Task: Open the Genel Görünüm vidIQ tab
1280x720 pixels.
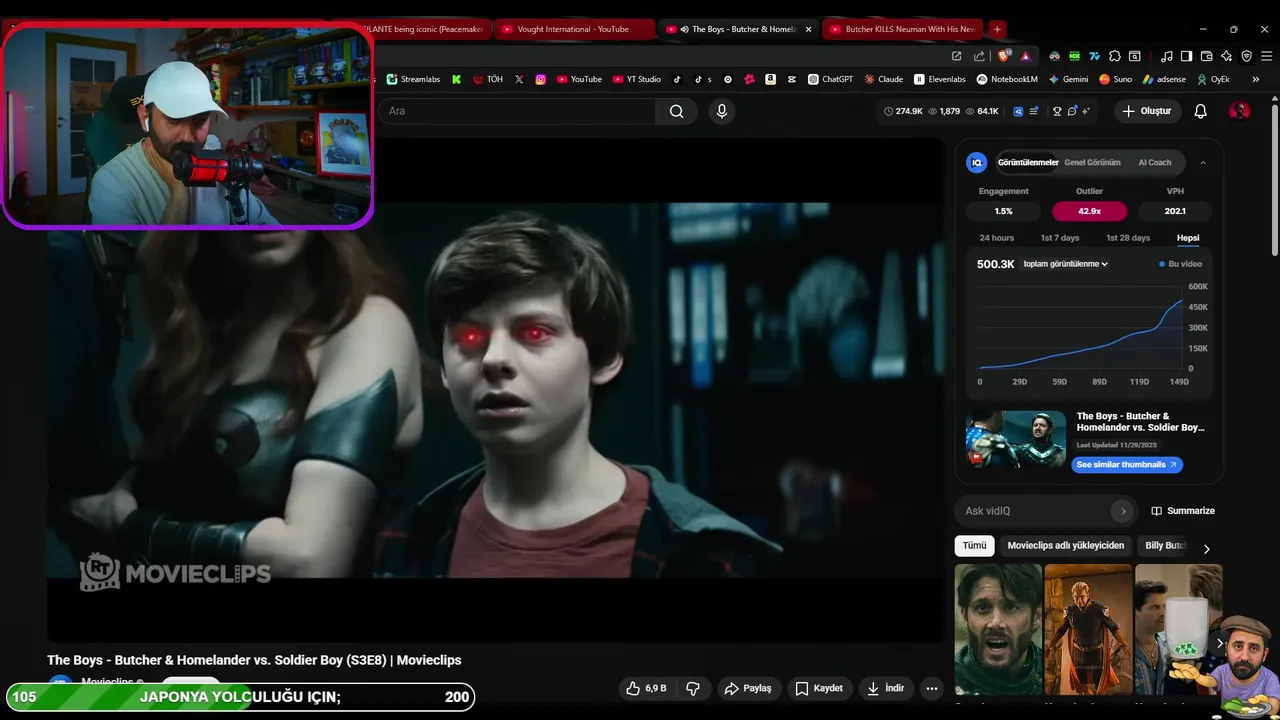Action: click(1092, 162)
